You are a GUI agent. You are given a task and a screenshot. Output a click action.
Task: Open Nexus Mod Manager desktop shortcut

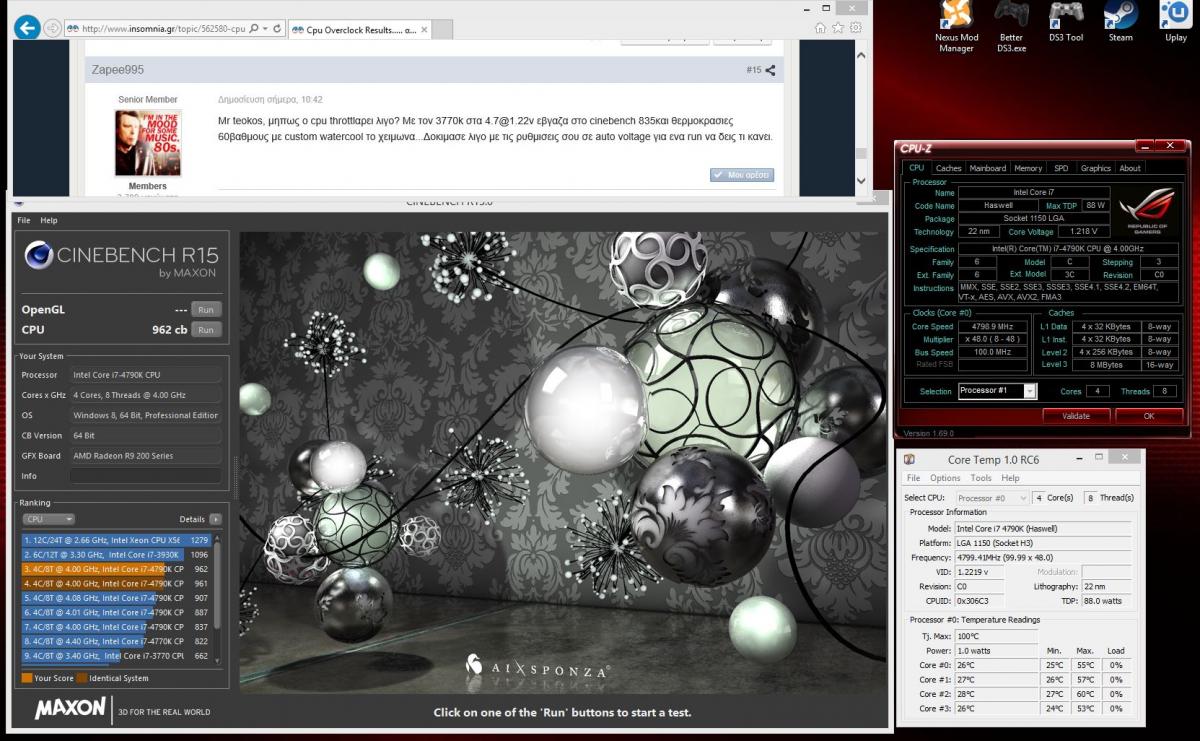click(x=955, y=26)
